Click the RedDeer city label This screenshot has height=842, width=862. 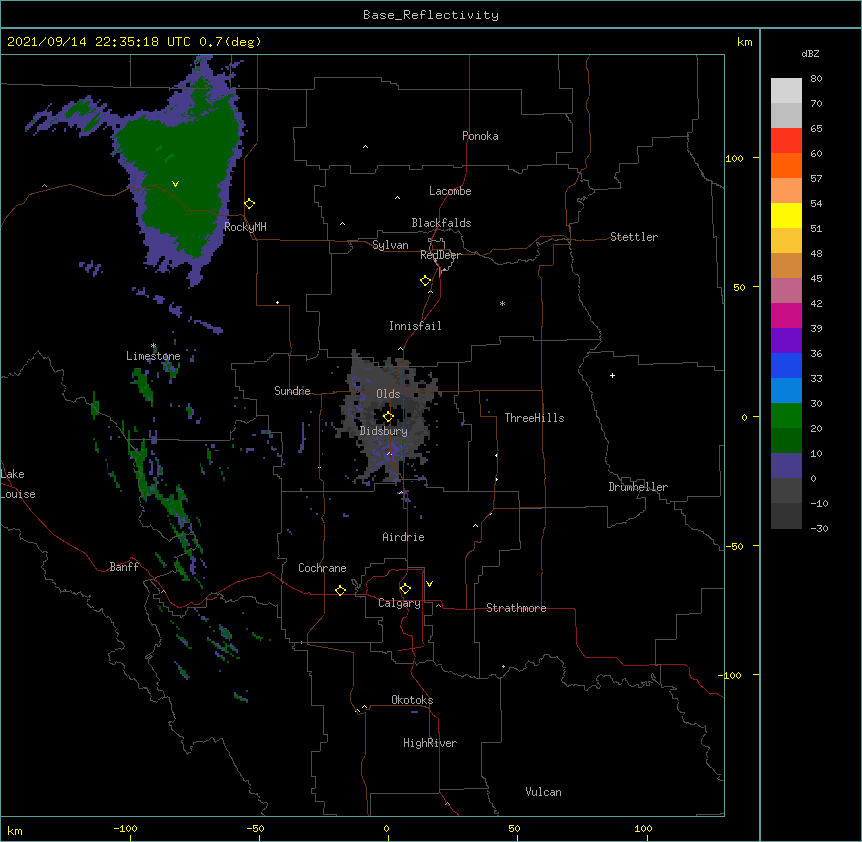[440, 255]
